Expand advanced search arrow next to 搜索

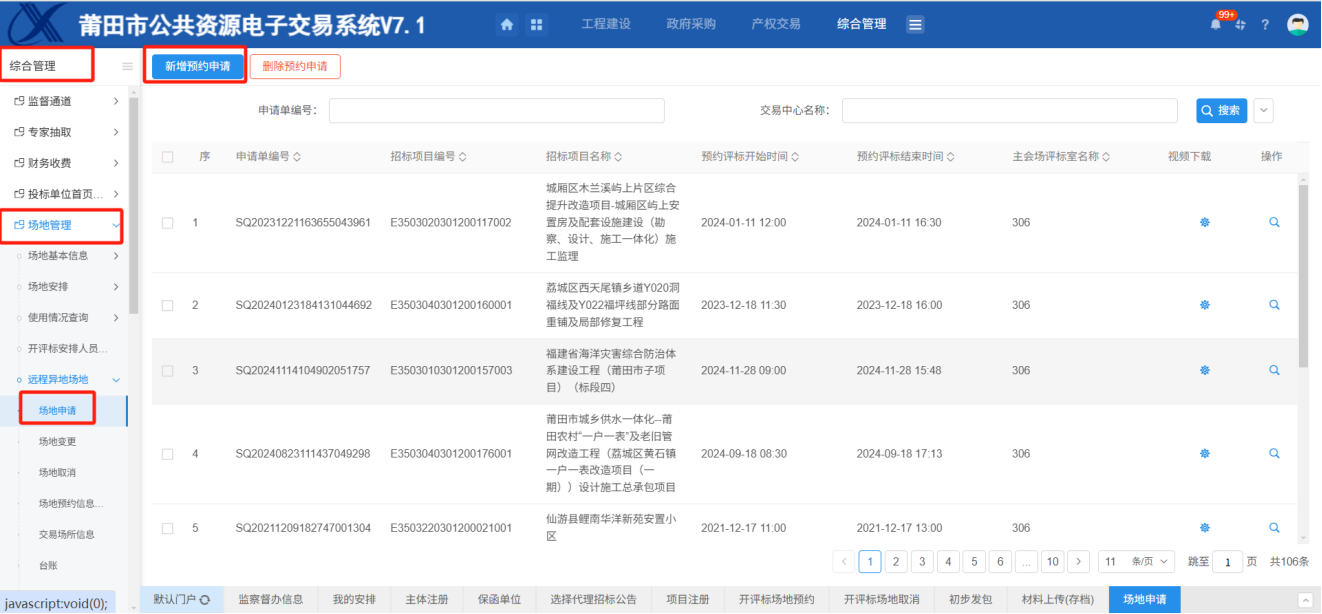pyautogui.click(x=1263, y=110)
